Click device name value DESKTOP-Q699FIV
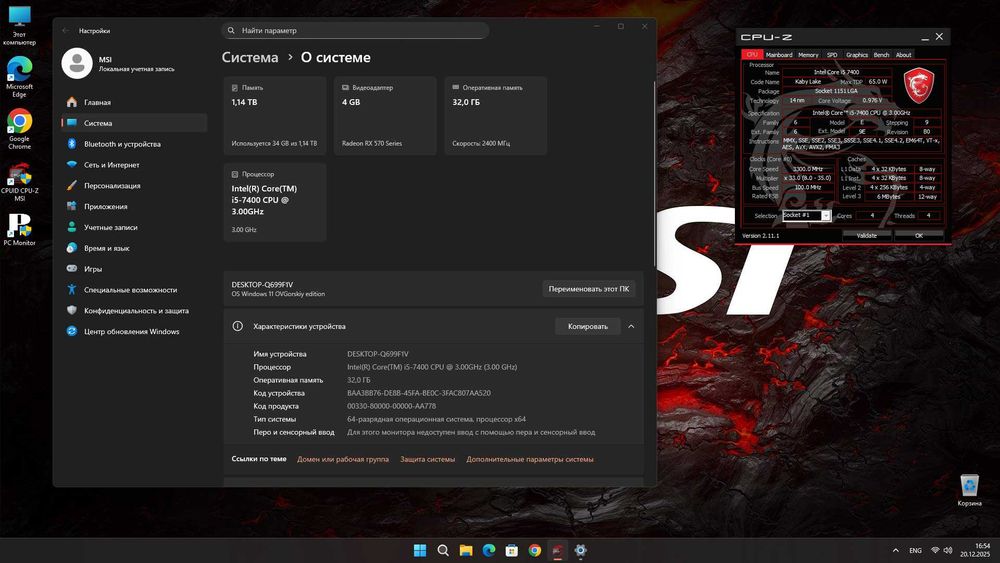 [378, 354]
